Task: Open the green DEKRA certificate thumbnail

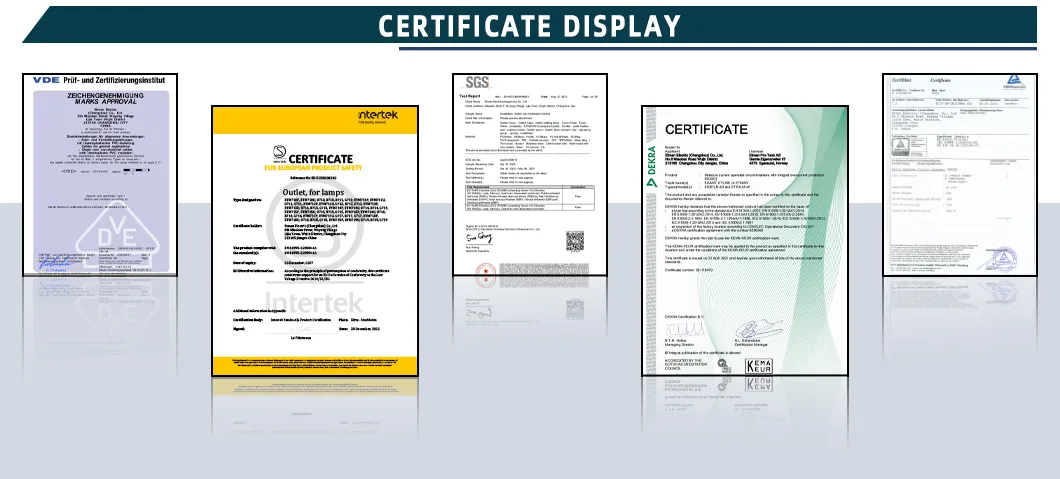Action: click(745, 241)
